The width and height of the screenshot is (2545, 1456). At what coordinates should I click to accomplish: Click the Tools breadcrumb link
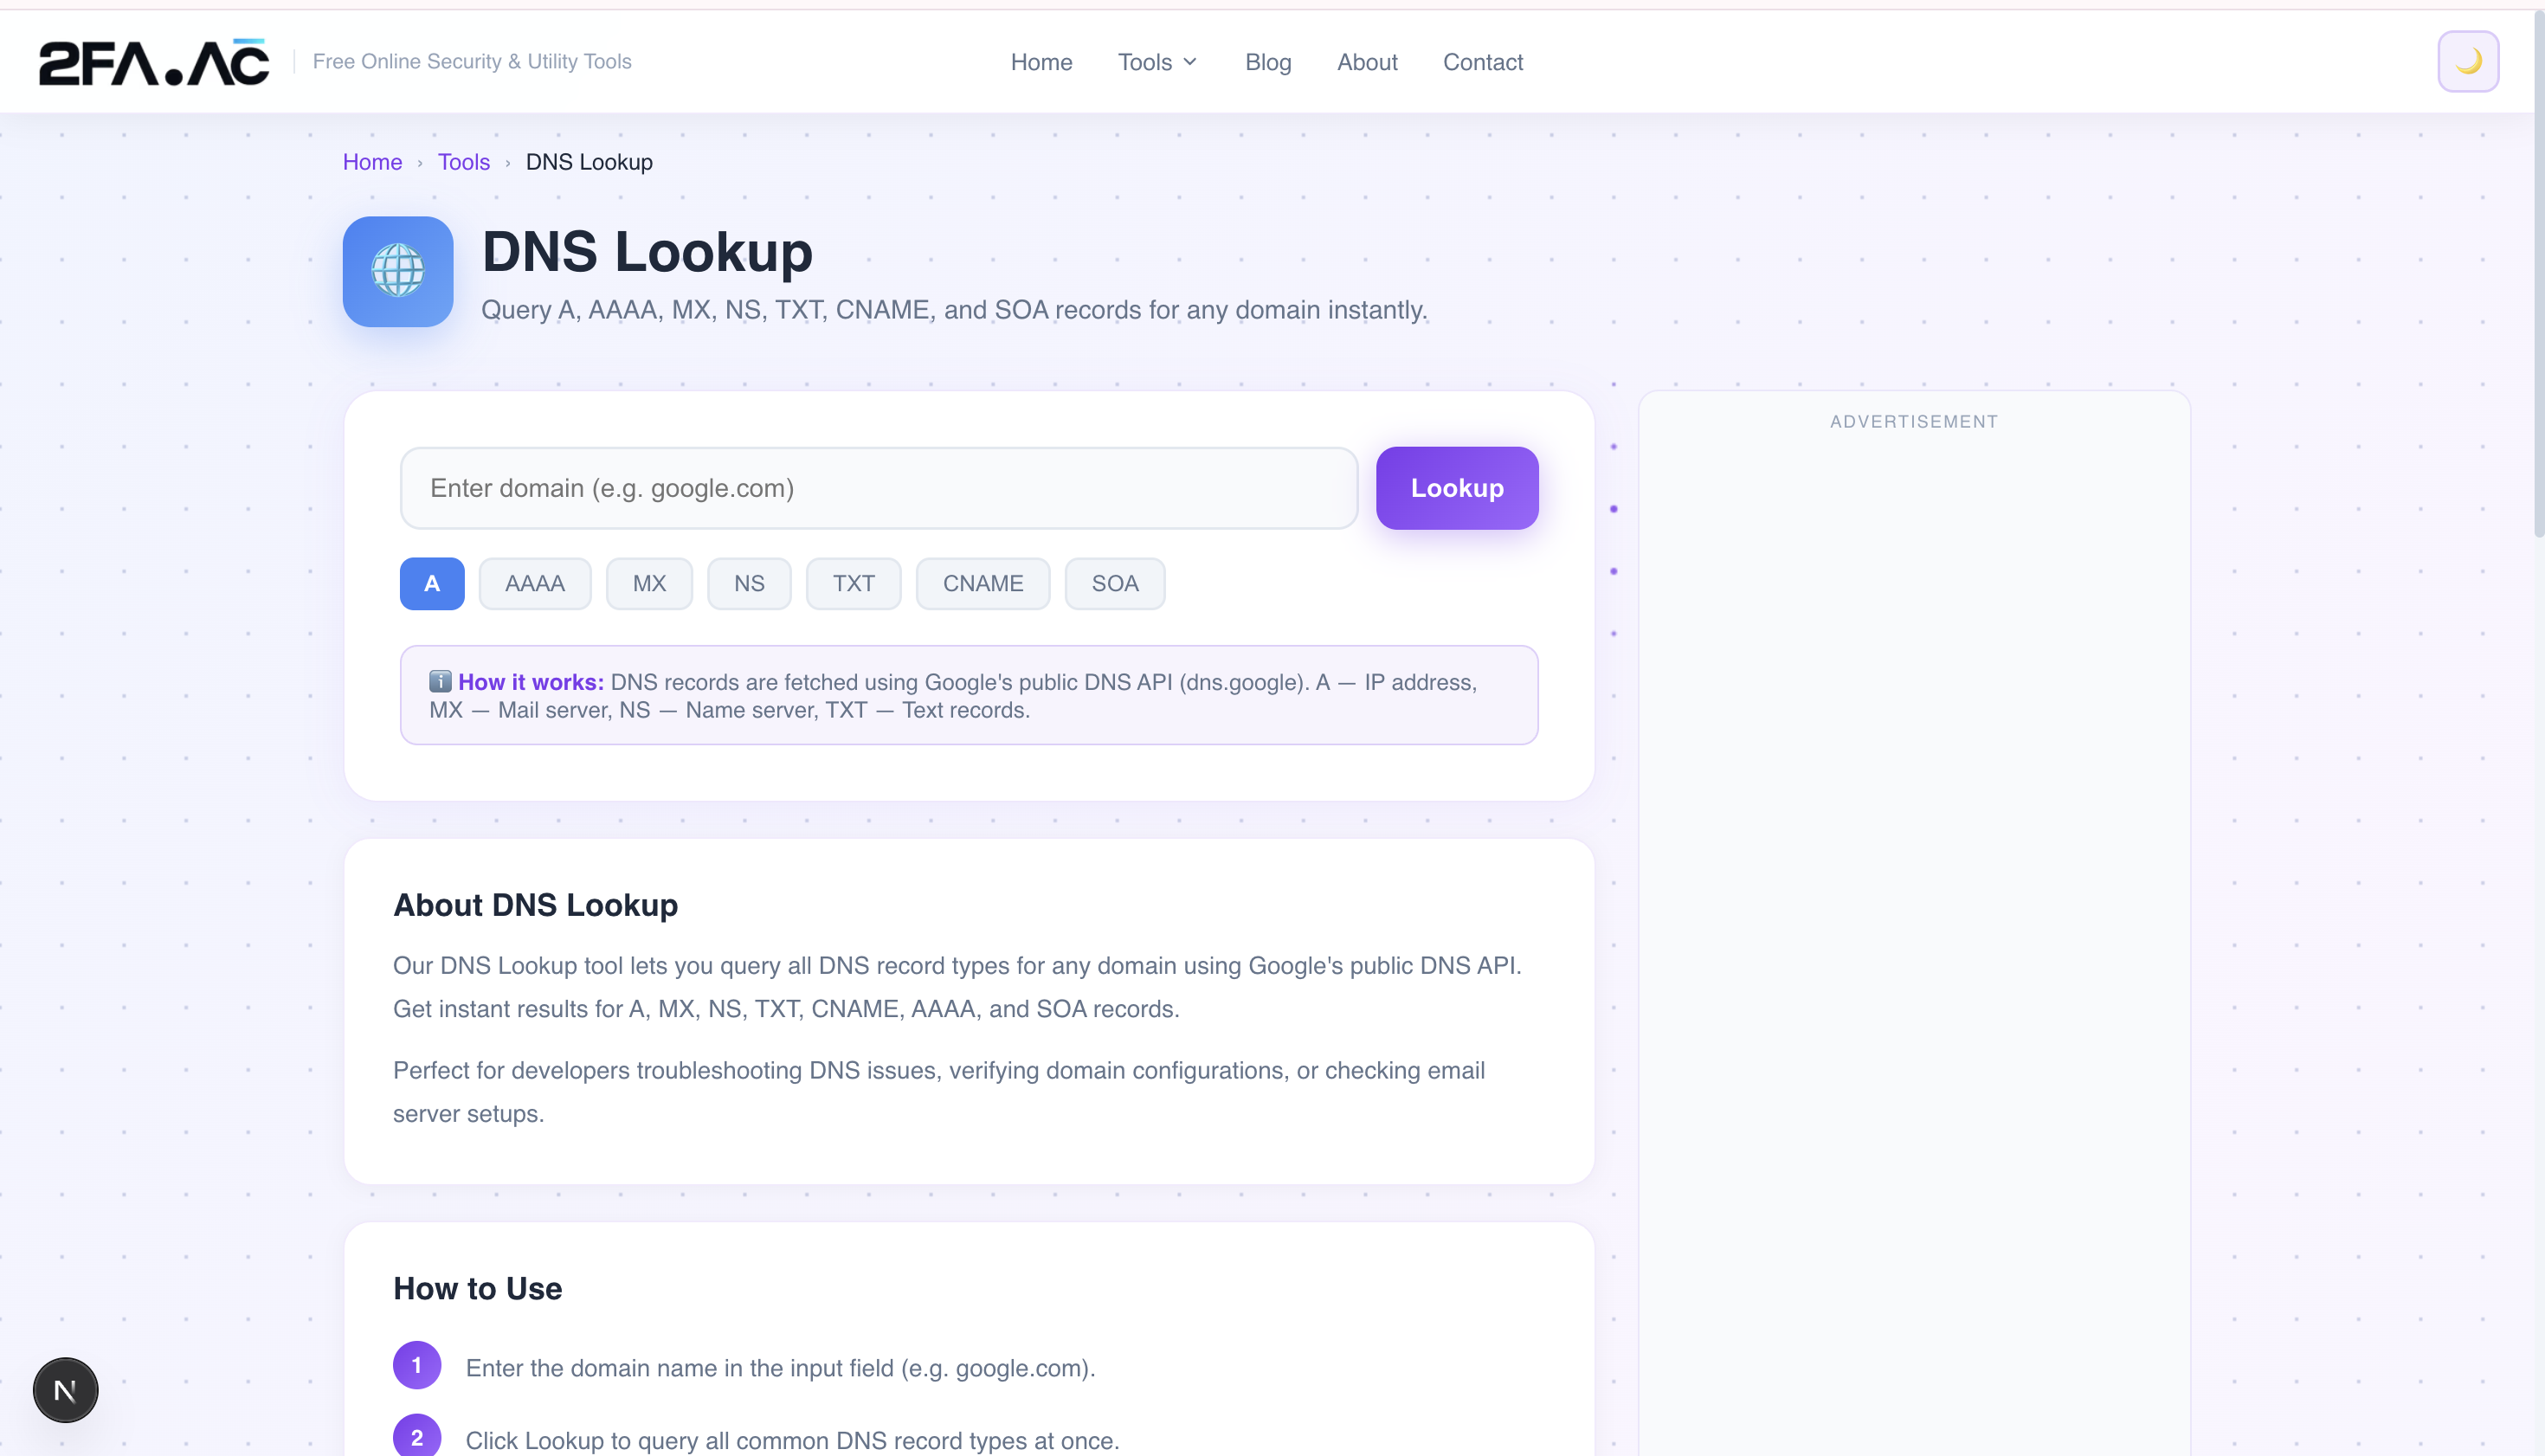click(464, 162)
